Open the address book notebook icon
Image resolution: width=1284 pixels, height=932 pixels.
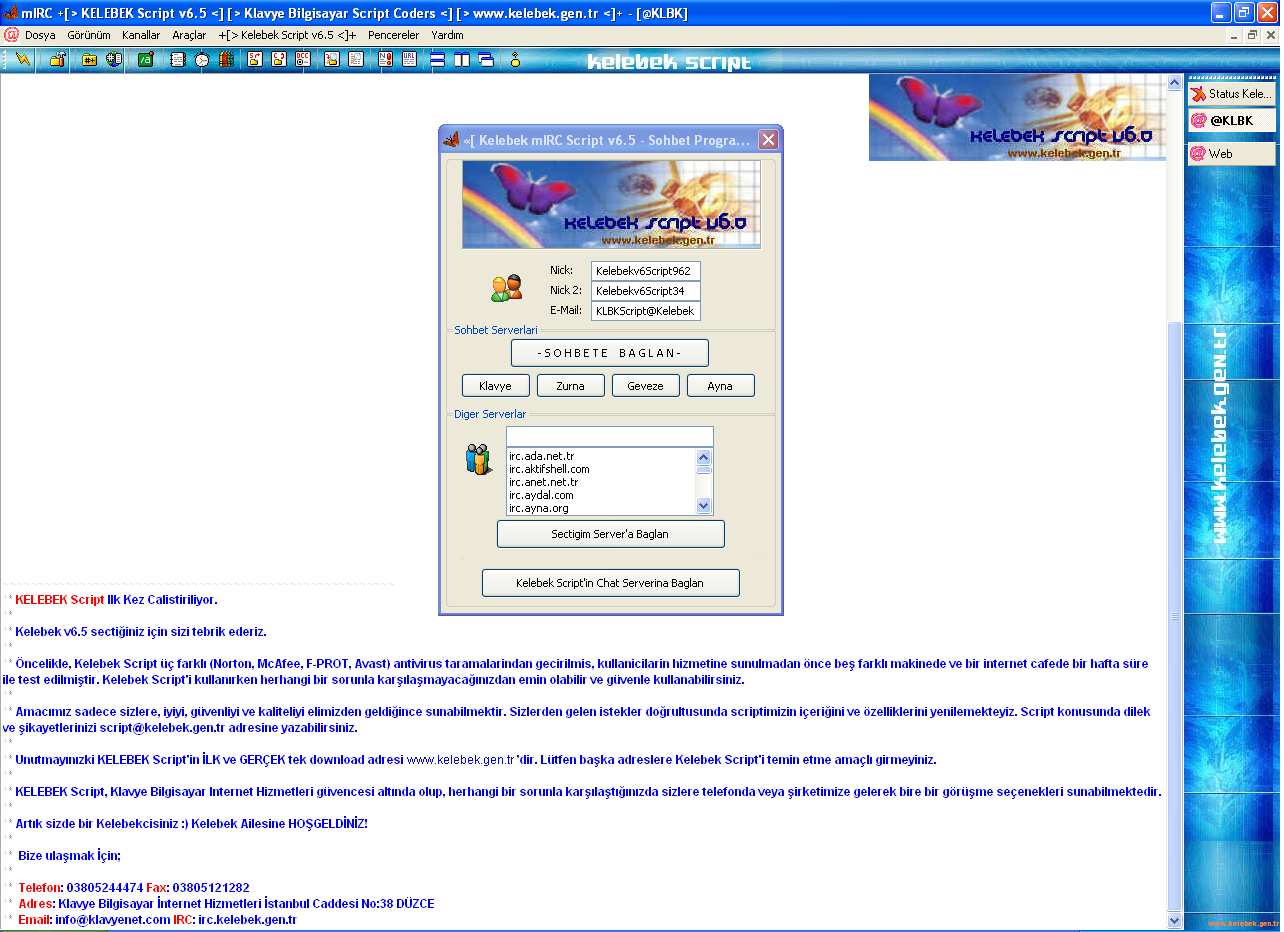[x=178, y=60]
